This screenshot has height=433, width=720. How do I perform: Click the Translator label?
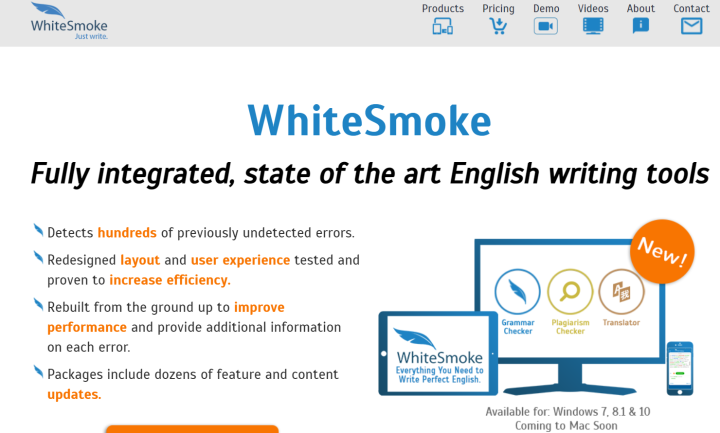[621, 322]
